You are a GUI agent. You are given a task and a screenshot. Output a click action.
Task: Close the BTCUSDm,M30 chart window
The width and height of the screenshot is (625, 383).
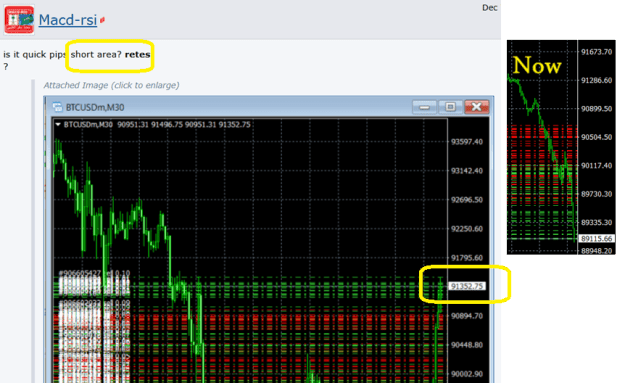point(476,107)
